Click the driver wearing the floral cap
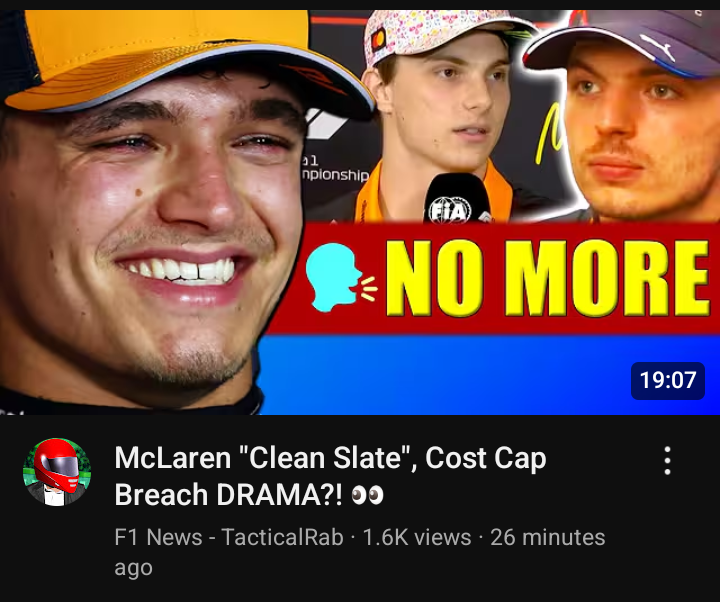 (441, 119)
